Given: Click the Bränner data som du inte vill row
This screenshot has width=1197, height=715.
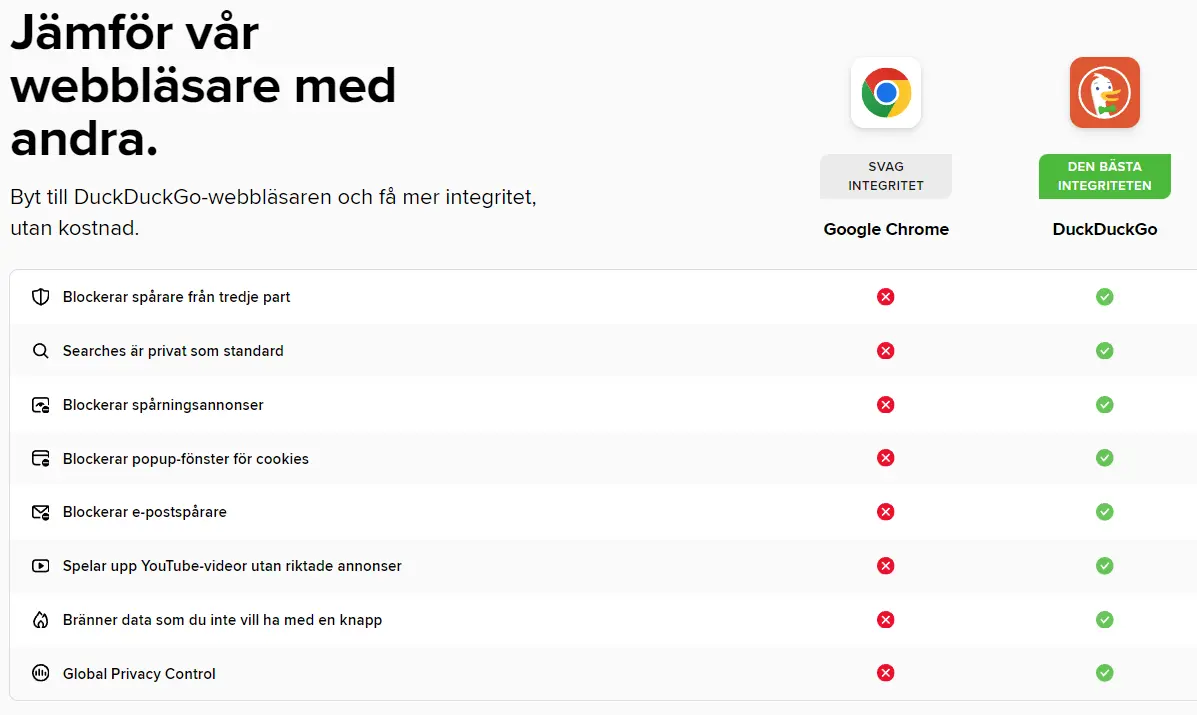Looking at the screenshot, I should click(x=222, y=620).
